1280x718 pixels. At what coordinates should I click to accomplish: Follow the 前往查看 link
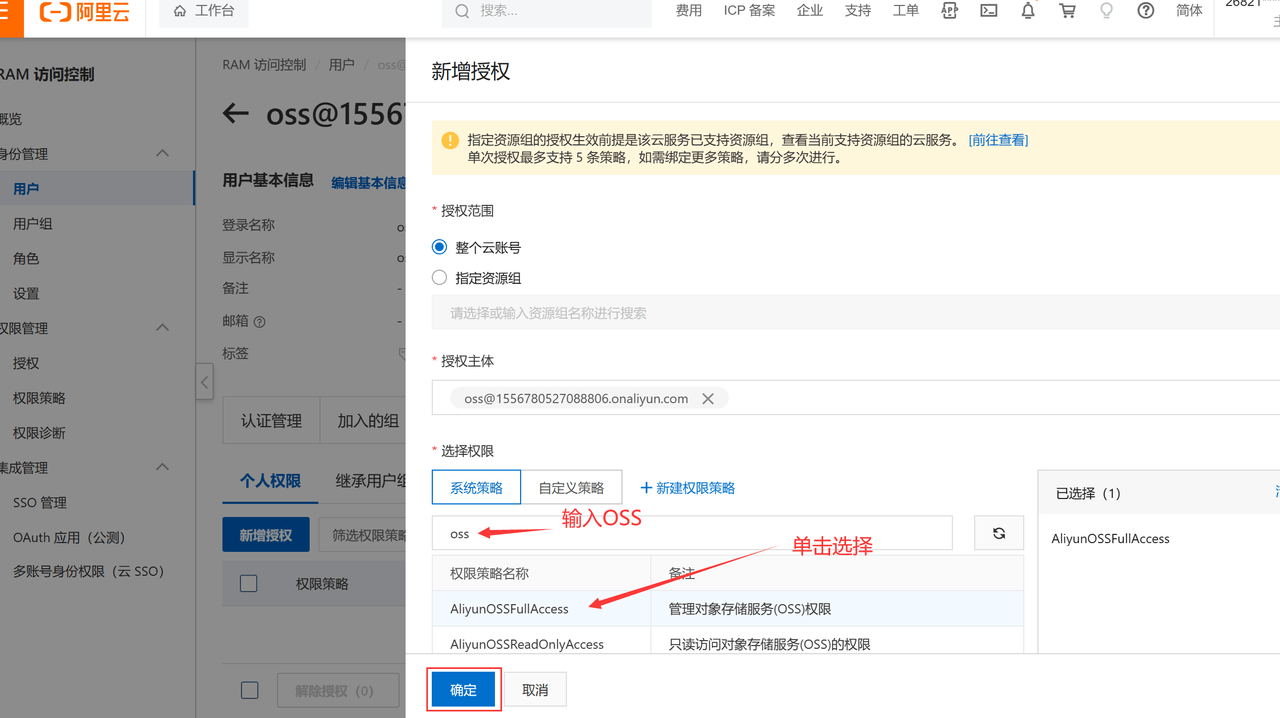click(x=998, y=140)
